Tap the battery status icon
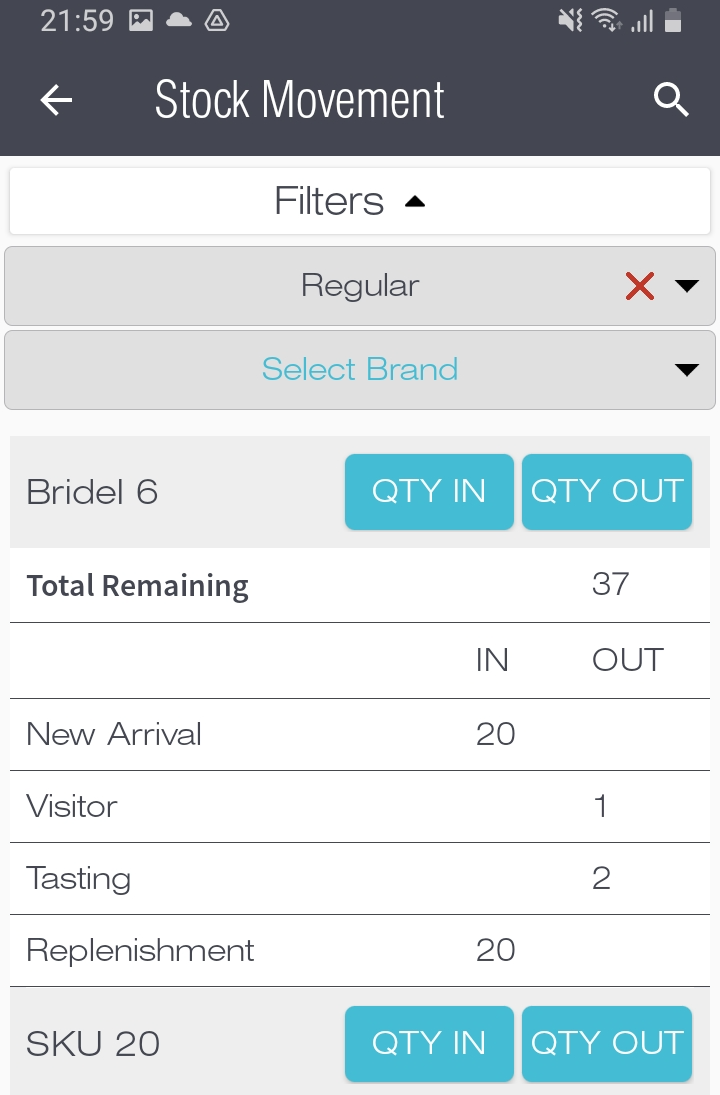Image resolution: width=720 pixels, height=1095 pixels. pos(673,21)
